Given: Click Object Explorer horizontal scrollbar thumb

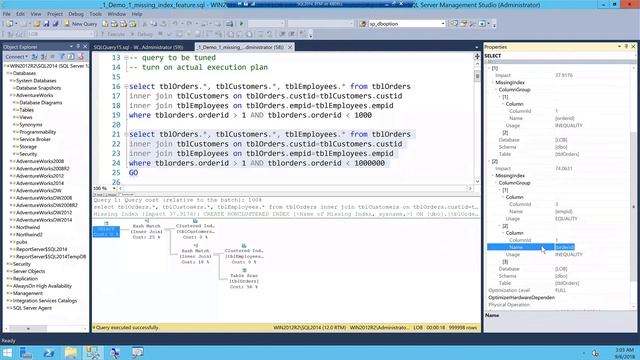Looking at the screenshot, I should tap(28, 328).
